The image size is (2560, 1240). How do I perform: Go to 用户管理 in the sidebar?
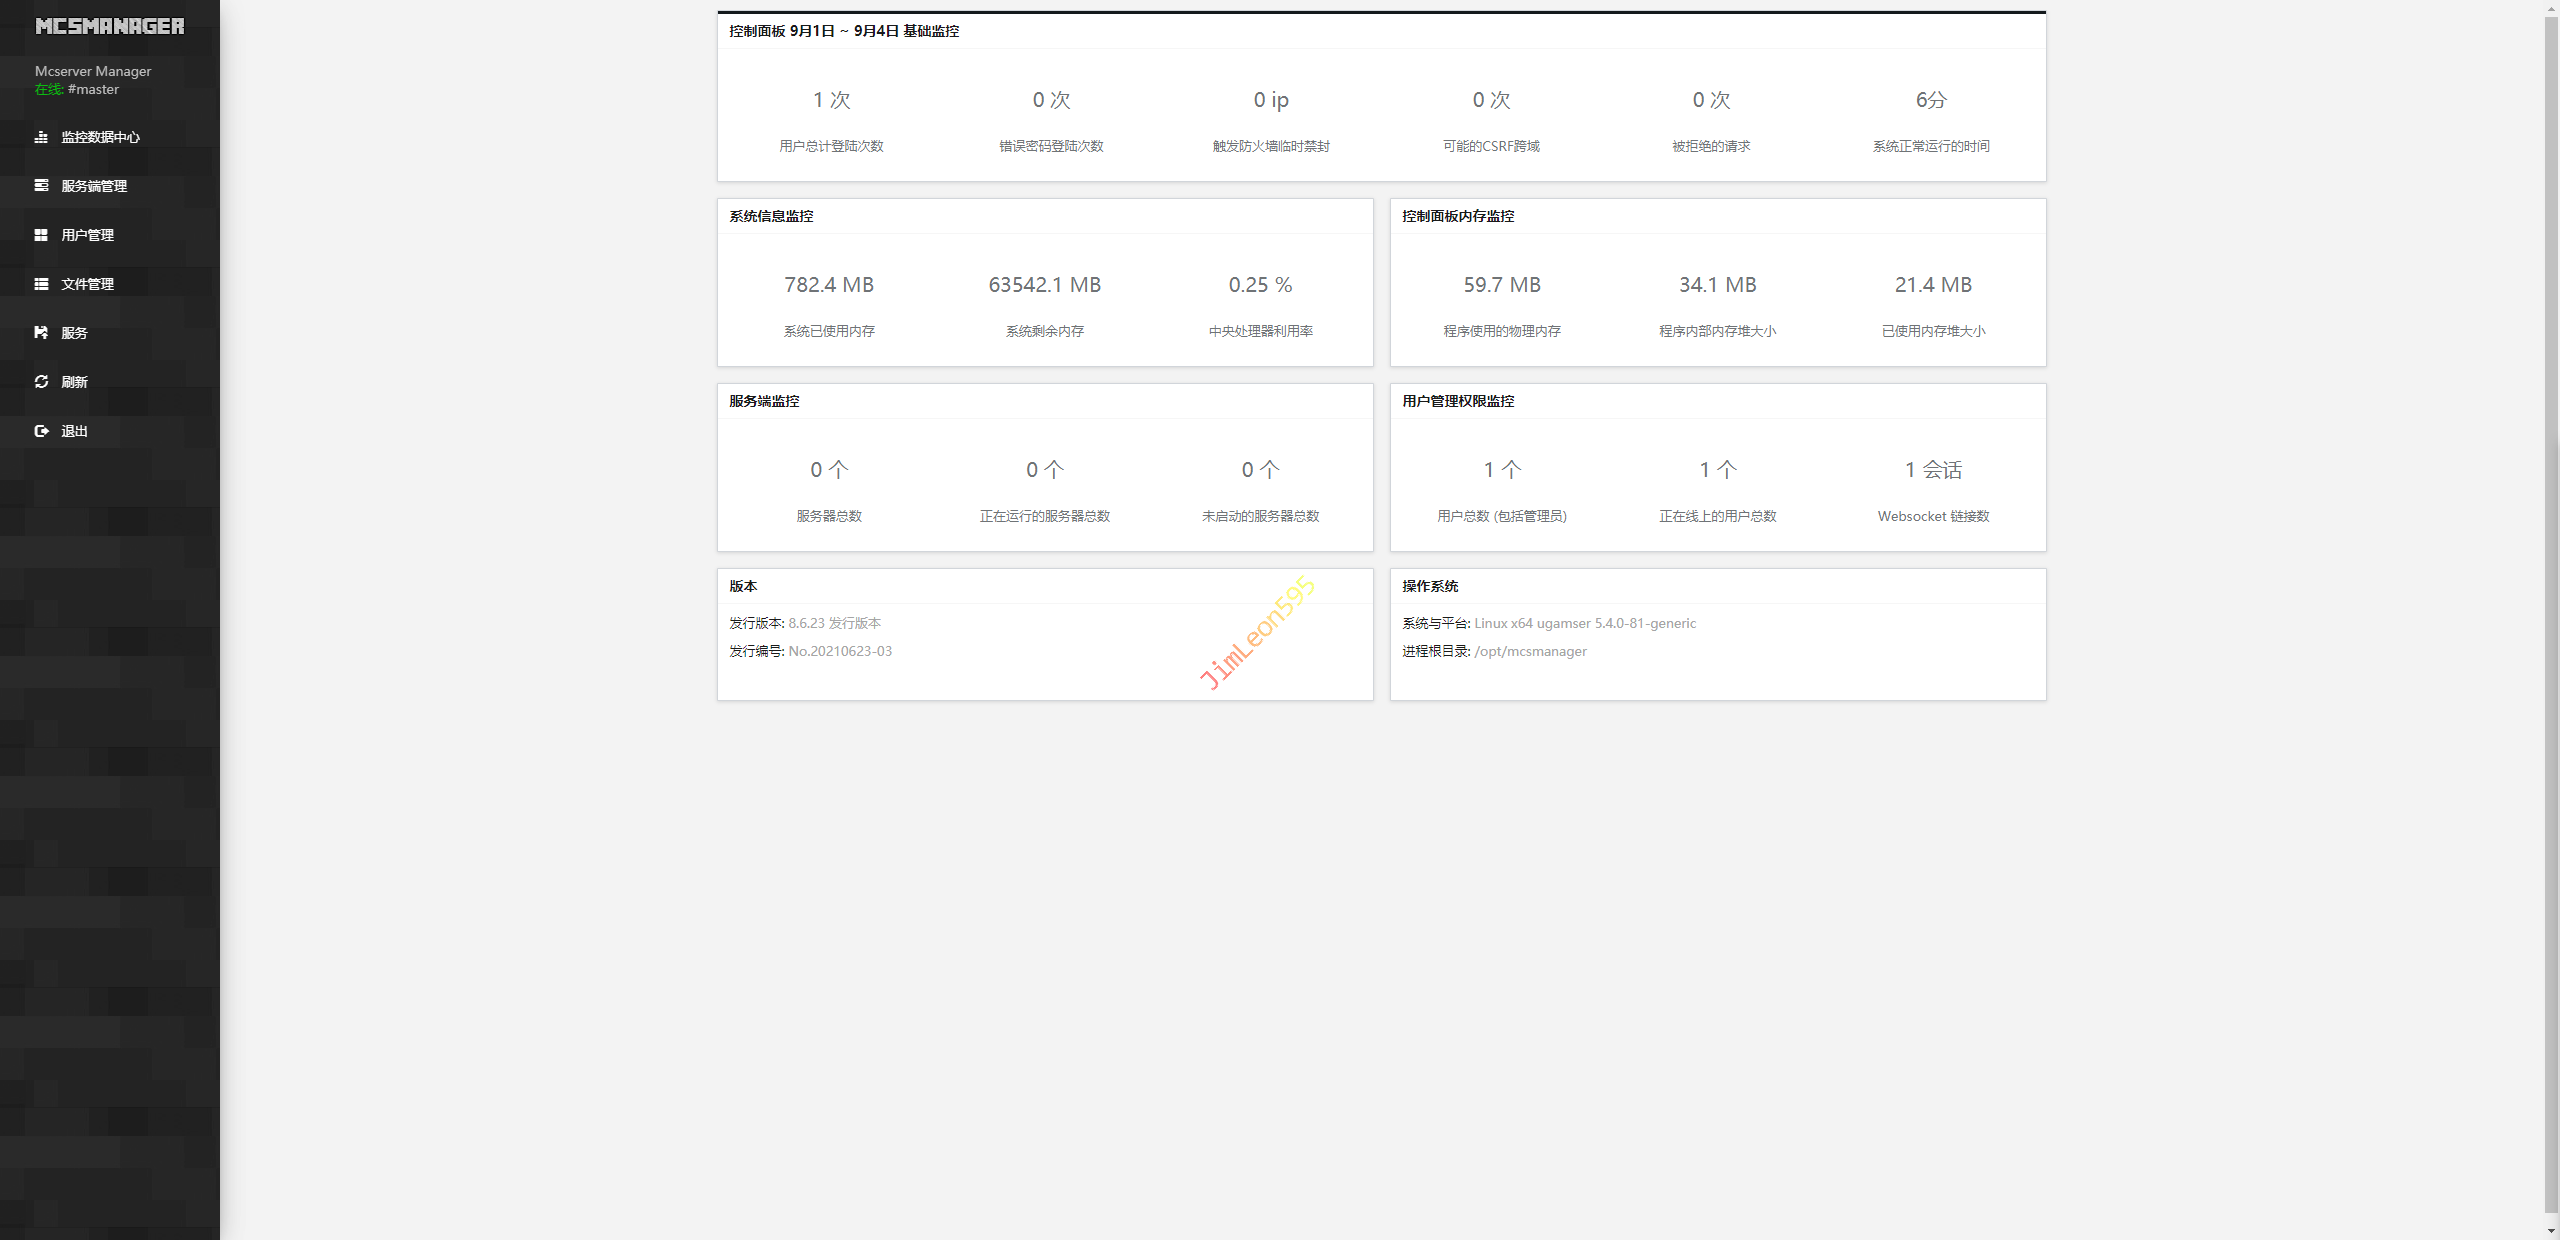coord(88,235)
